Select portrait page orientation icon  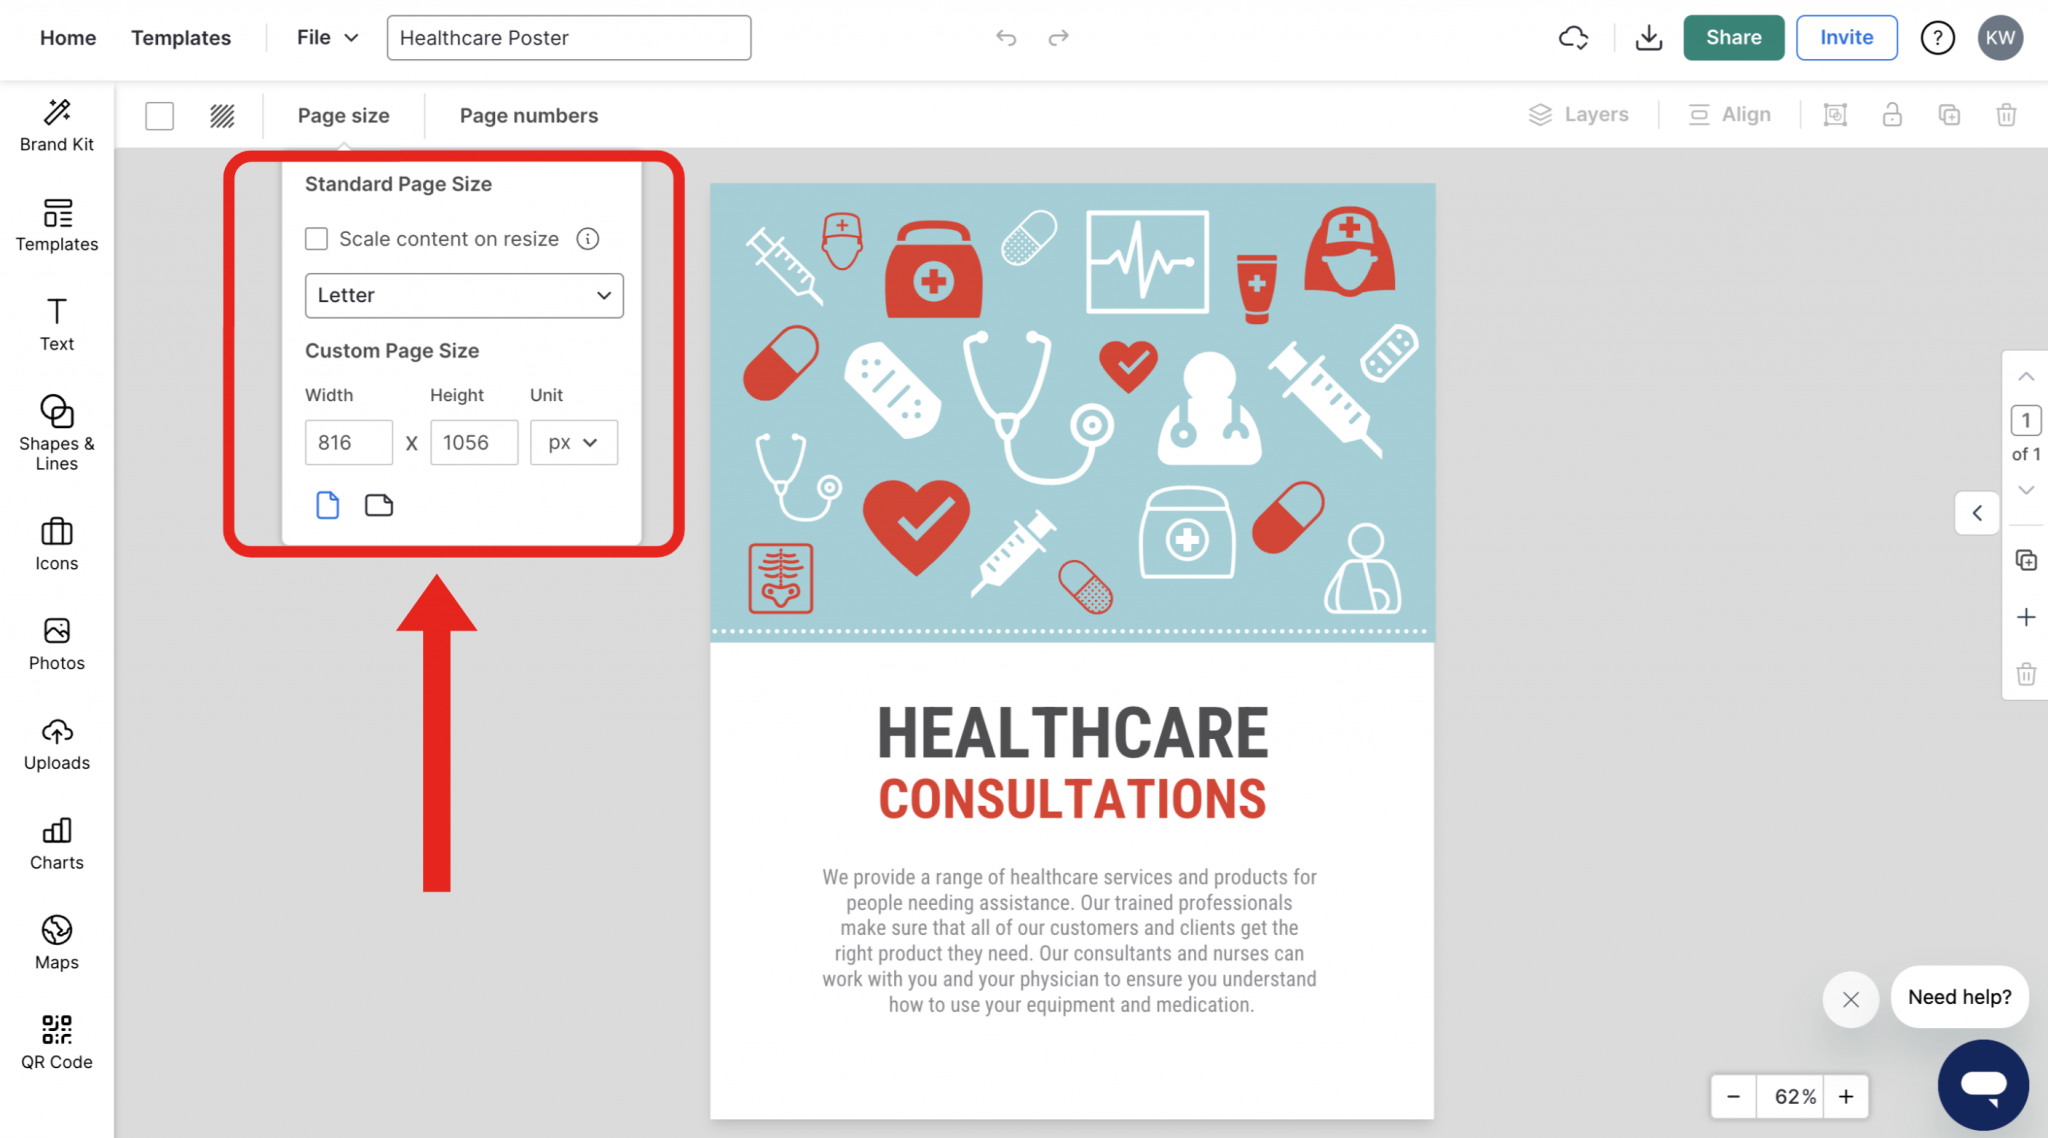(327, 505)
